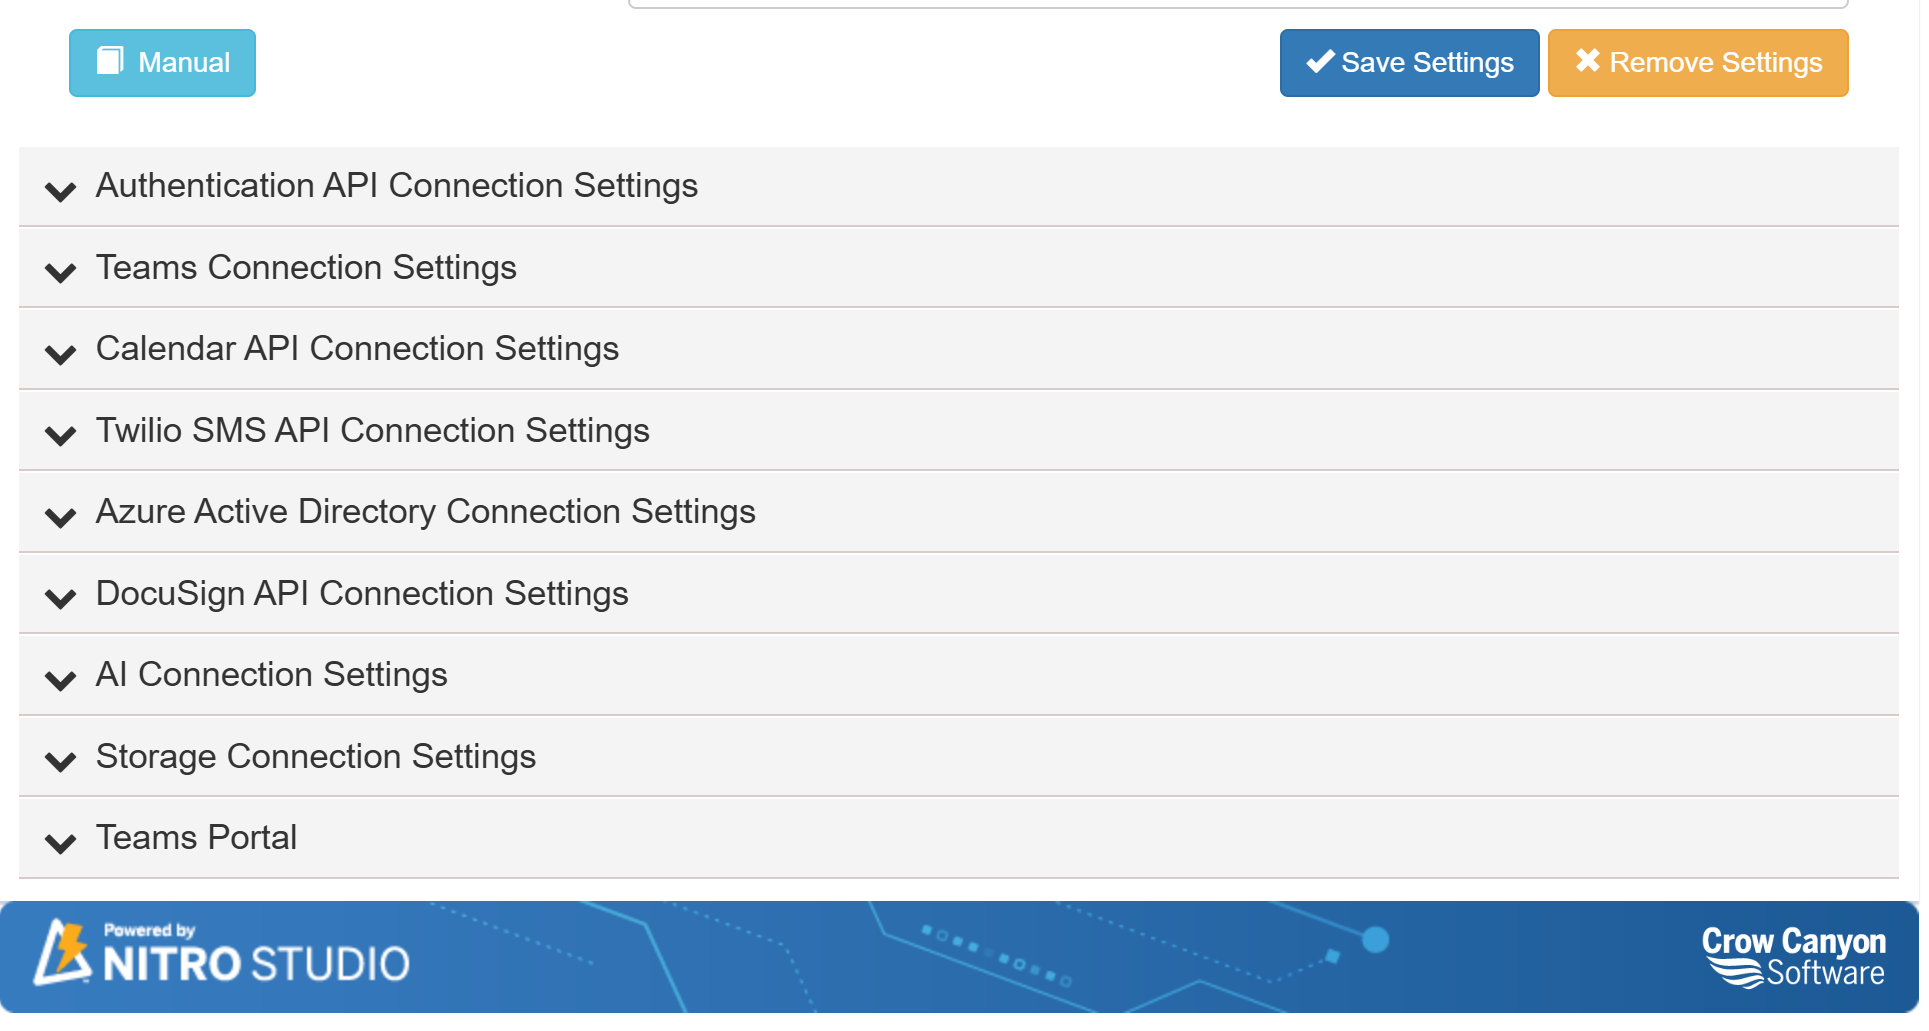
Task: Open AI Connection Settings section title
Action: (271, 675)
